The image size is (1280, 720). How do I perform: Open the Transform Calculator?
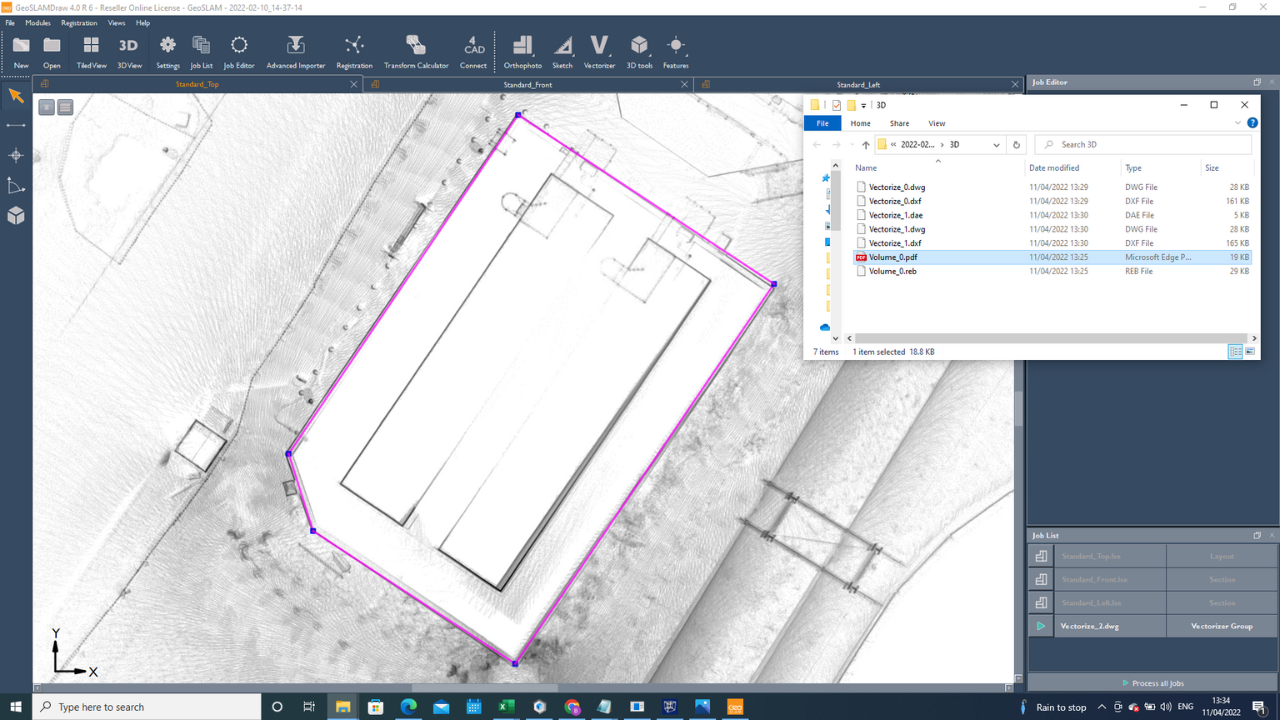click(x=416, y=51)
